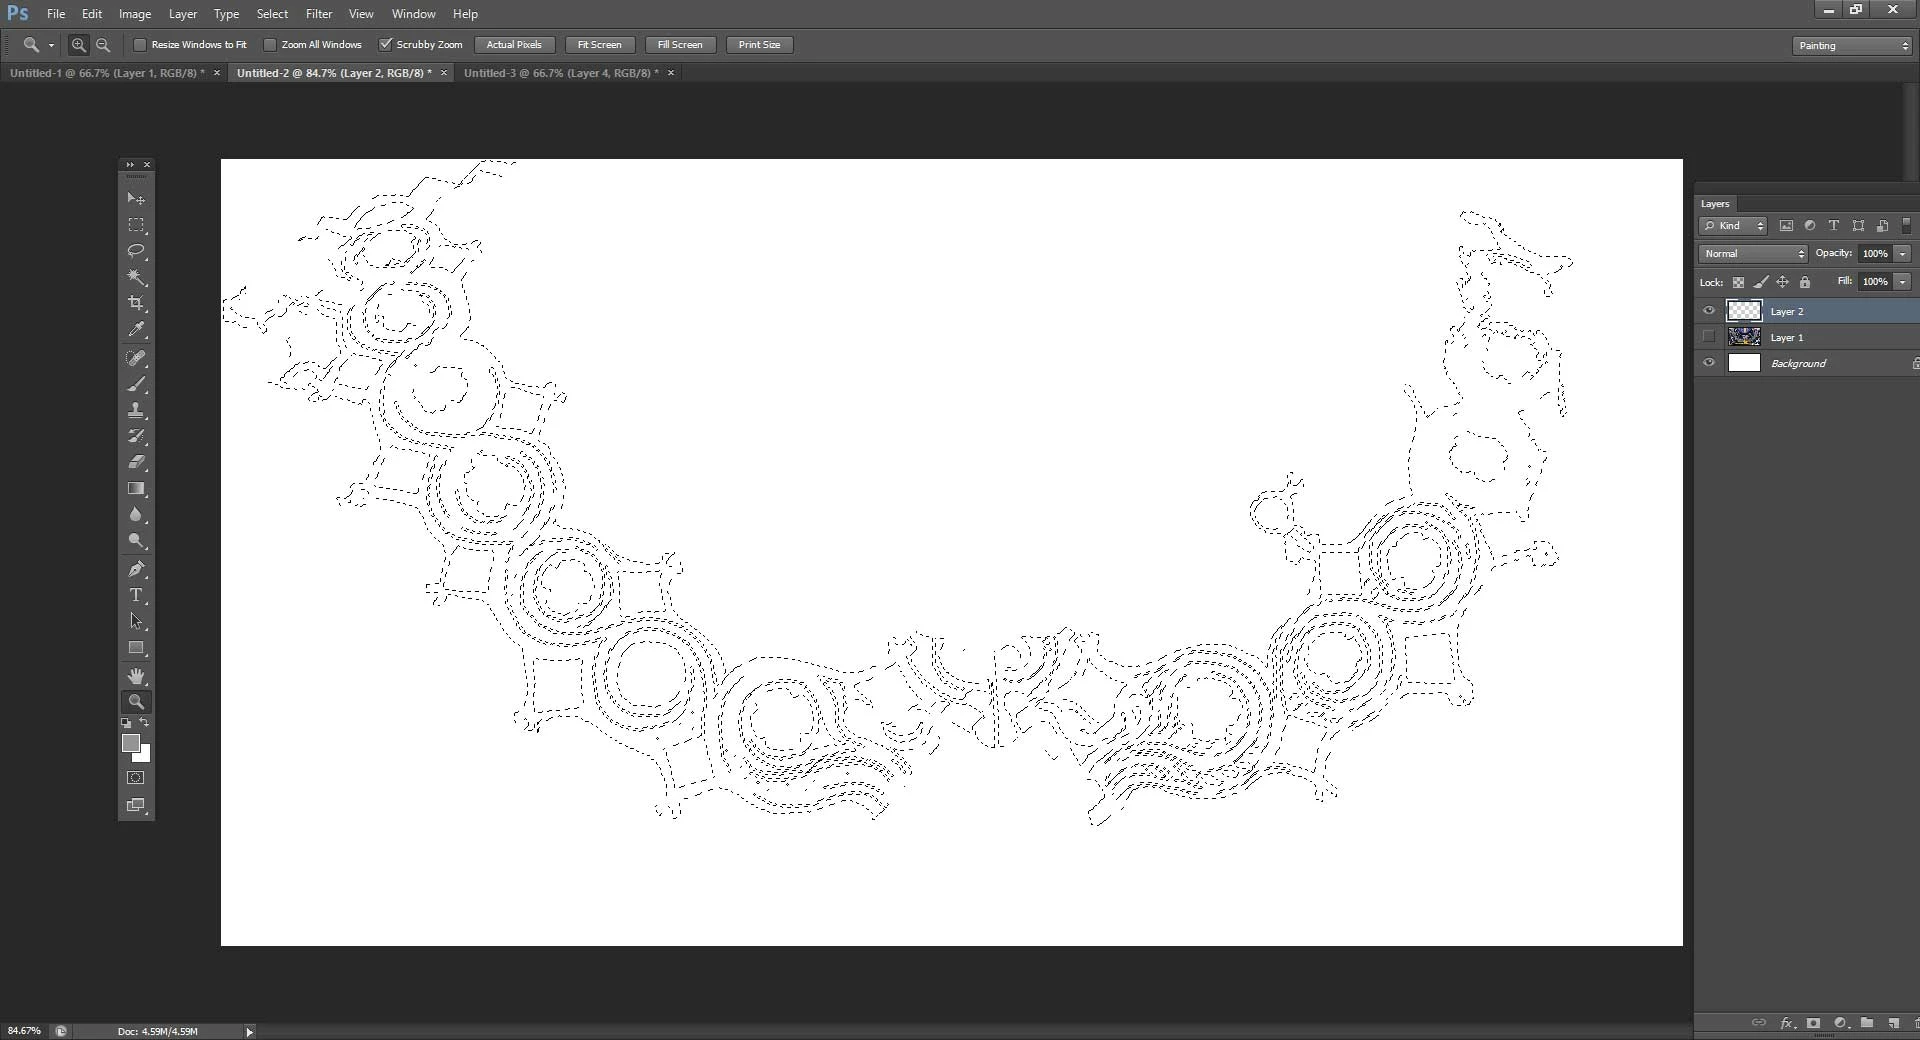
Task: Open the Filter menu
Action: pyautogui.click(x=319, y=14)
